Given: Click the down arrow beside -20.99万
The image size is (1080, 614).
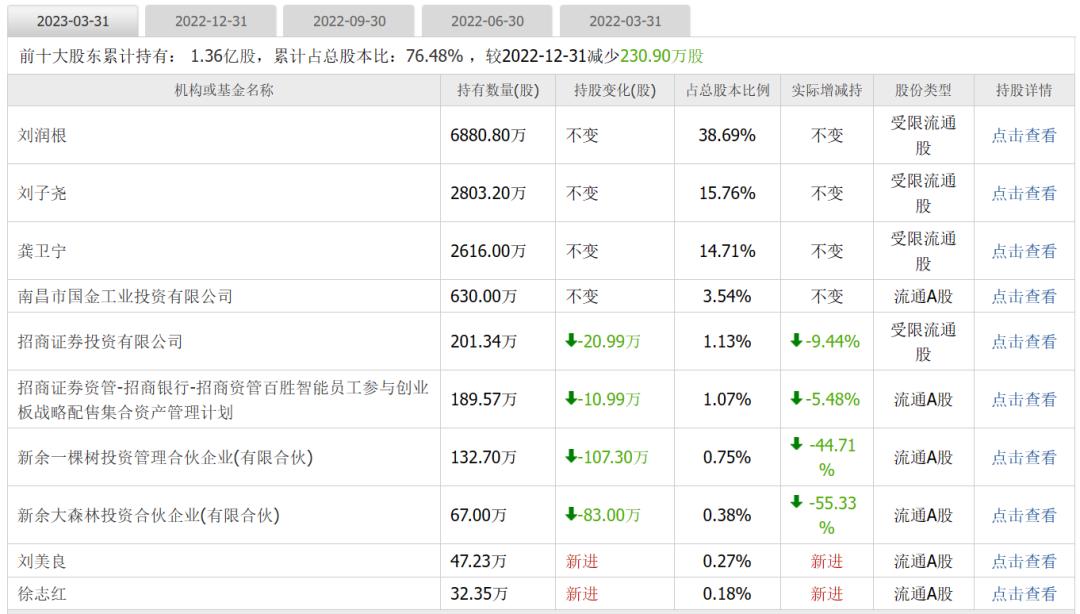Looking at the screenshot, I should [x=571, y=340].
